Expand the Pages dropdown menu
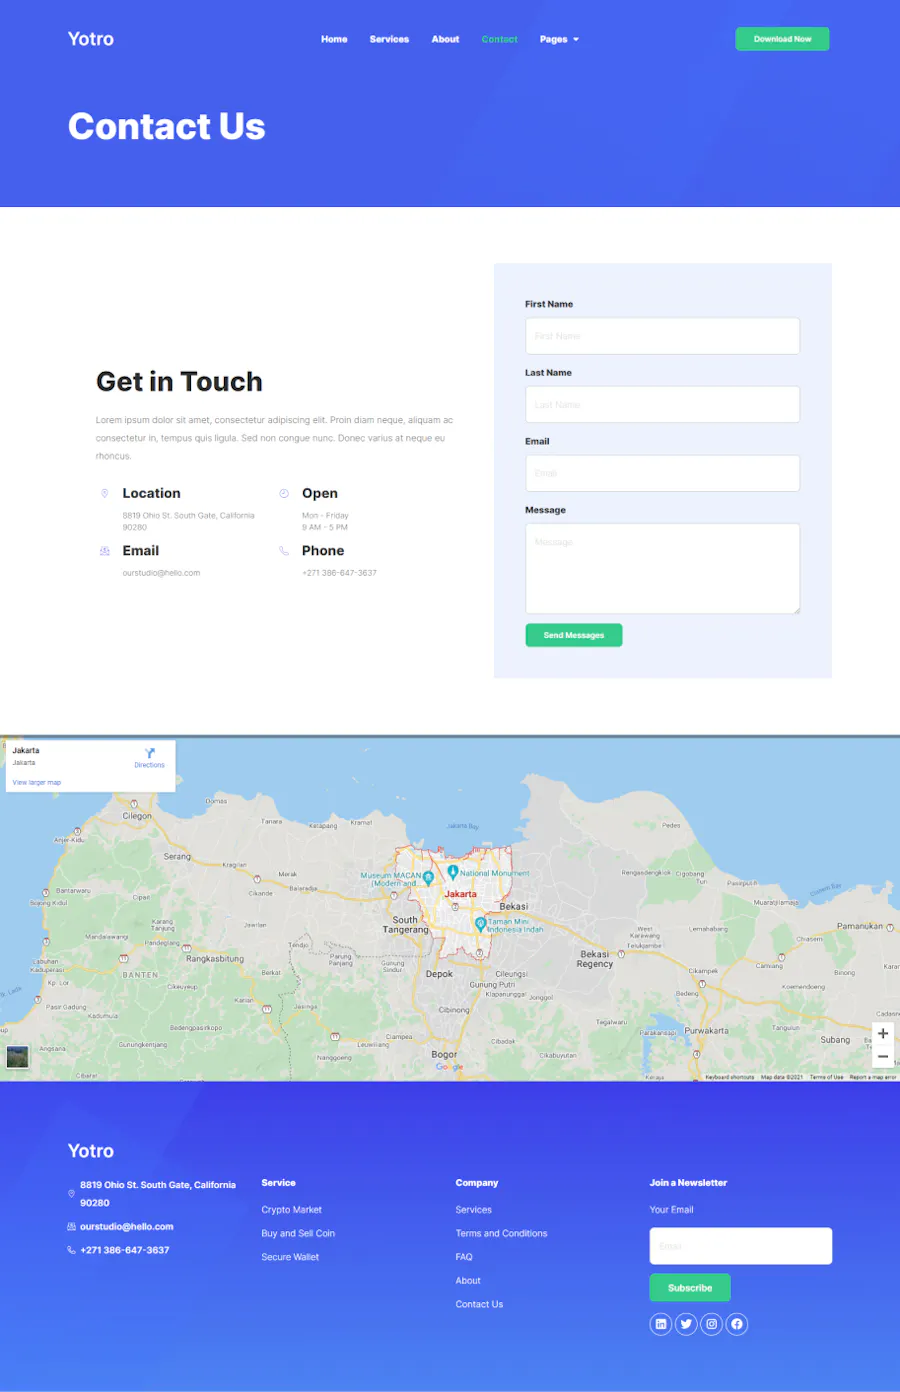900x1392 pixels. [559, 40]
